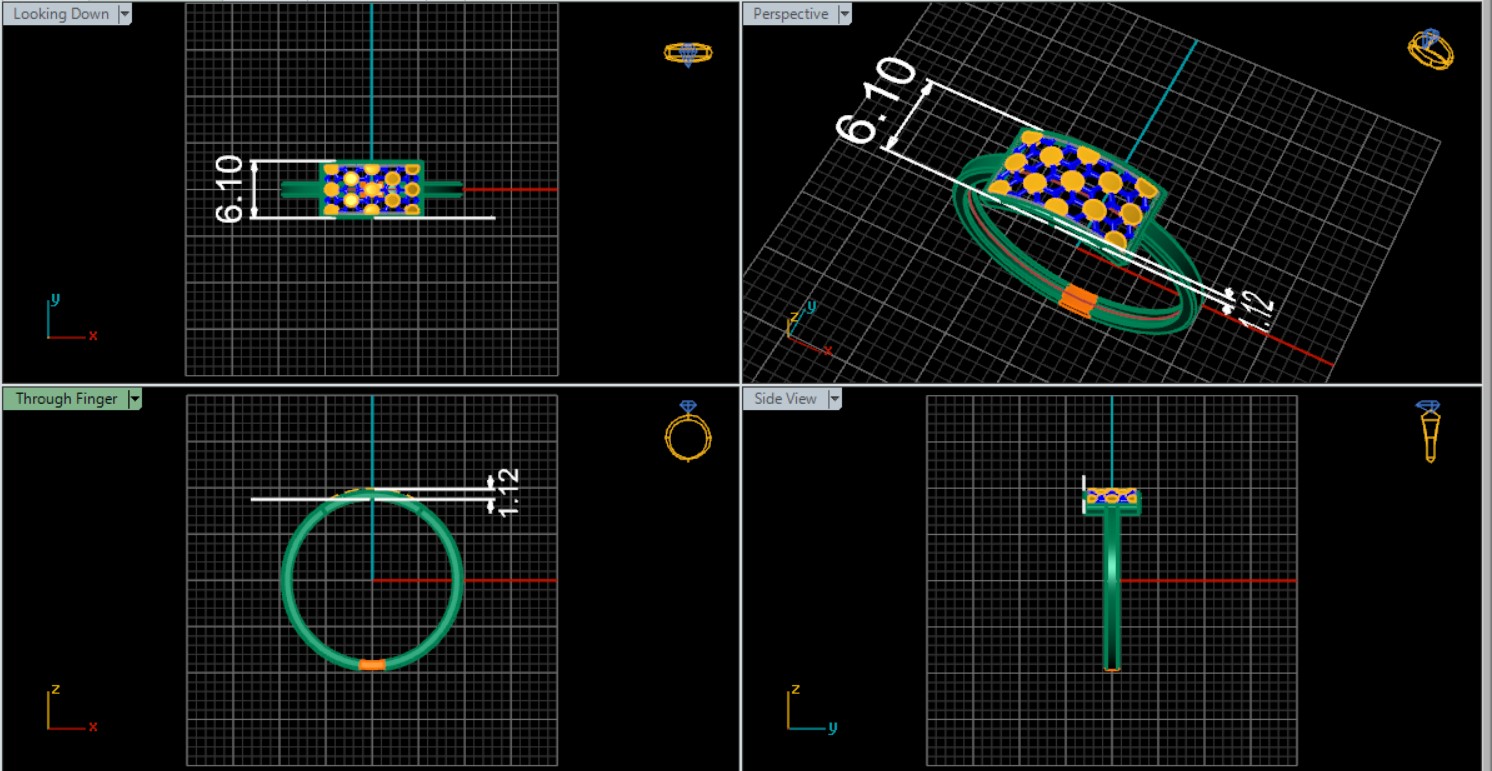This screenshot has width=1492, height=771.
Task: Select the Perspective viewport title
Action: coord(790,14)
